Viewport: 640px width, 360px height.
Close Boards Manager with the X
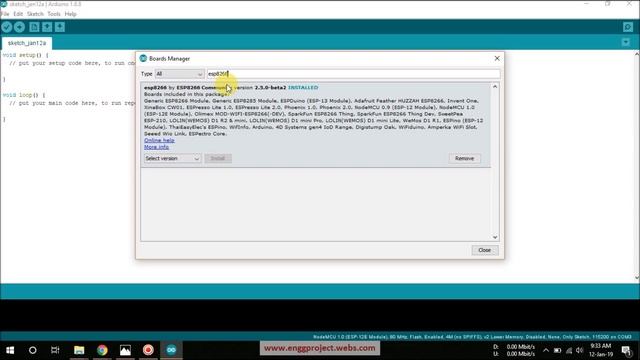(x=497, y=58)
